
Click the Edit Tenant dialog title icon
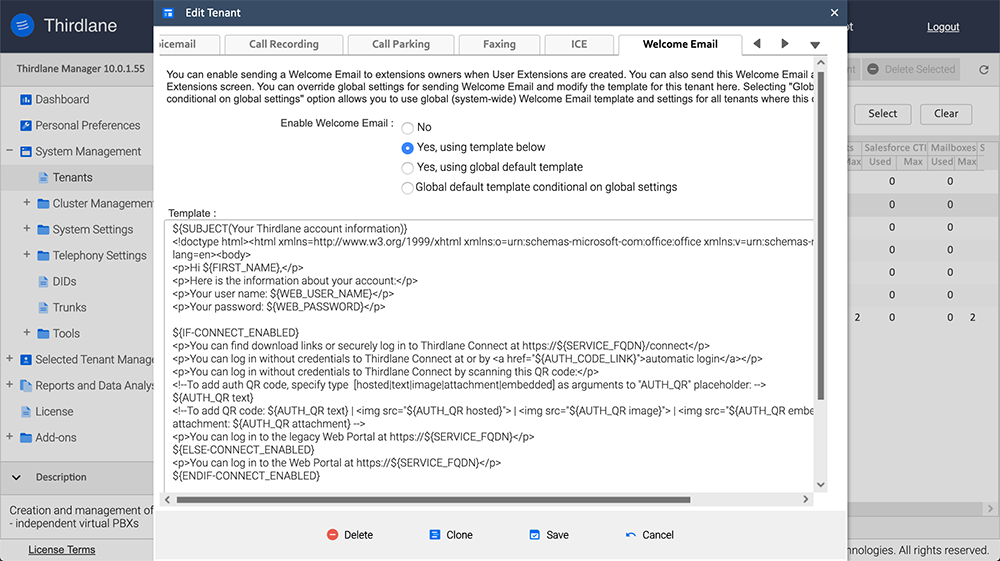(168, 13)
